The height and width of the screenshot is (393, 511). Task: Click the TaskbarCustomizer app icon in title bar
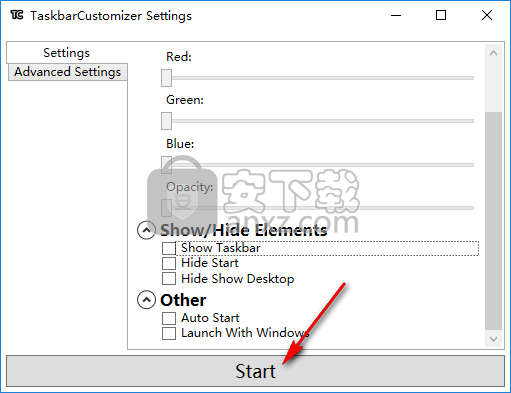pyautogui.click(x=17, y=15)
